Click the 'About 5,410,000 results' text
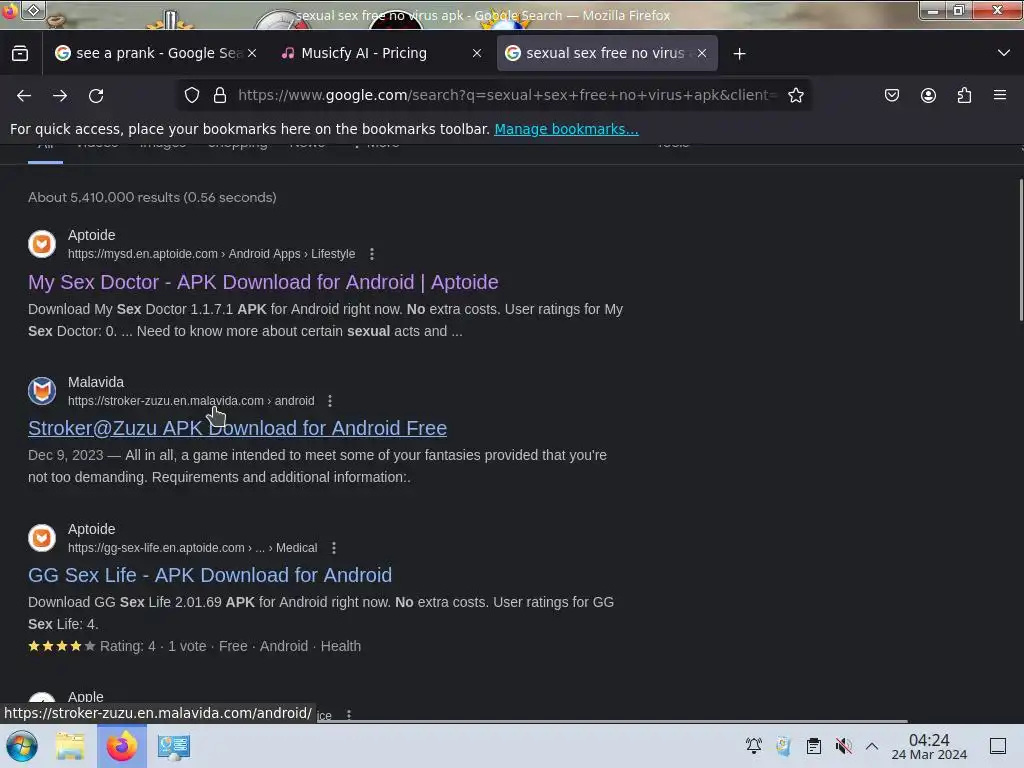 (x=152, y=197)
